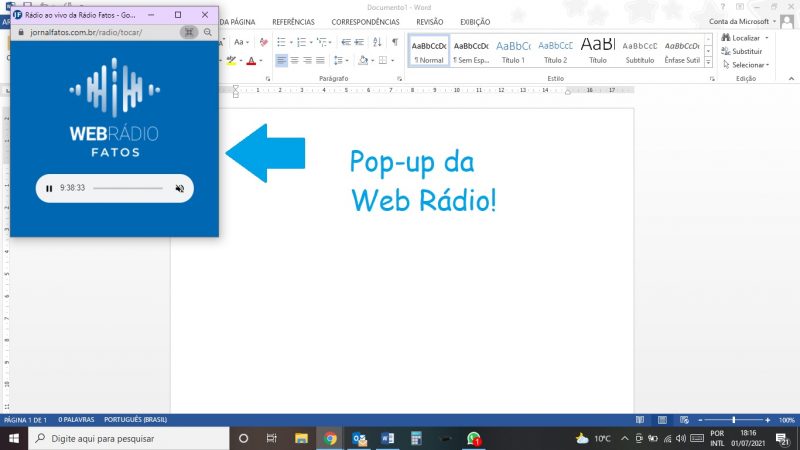Open the shading color dropdown arrow
This screenshot has height=450, width=800.
[372, 61]
